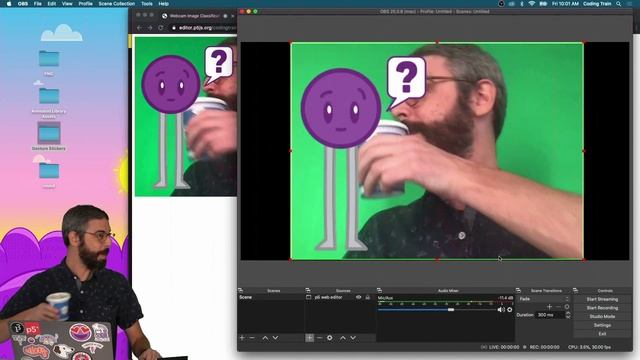The height and width of the screenshot is (360, 640).
Task: Toggle Studio Mode in Controls
Action: pyautogui.click(x=602, y=317)
